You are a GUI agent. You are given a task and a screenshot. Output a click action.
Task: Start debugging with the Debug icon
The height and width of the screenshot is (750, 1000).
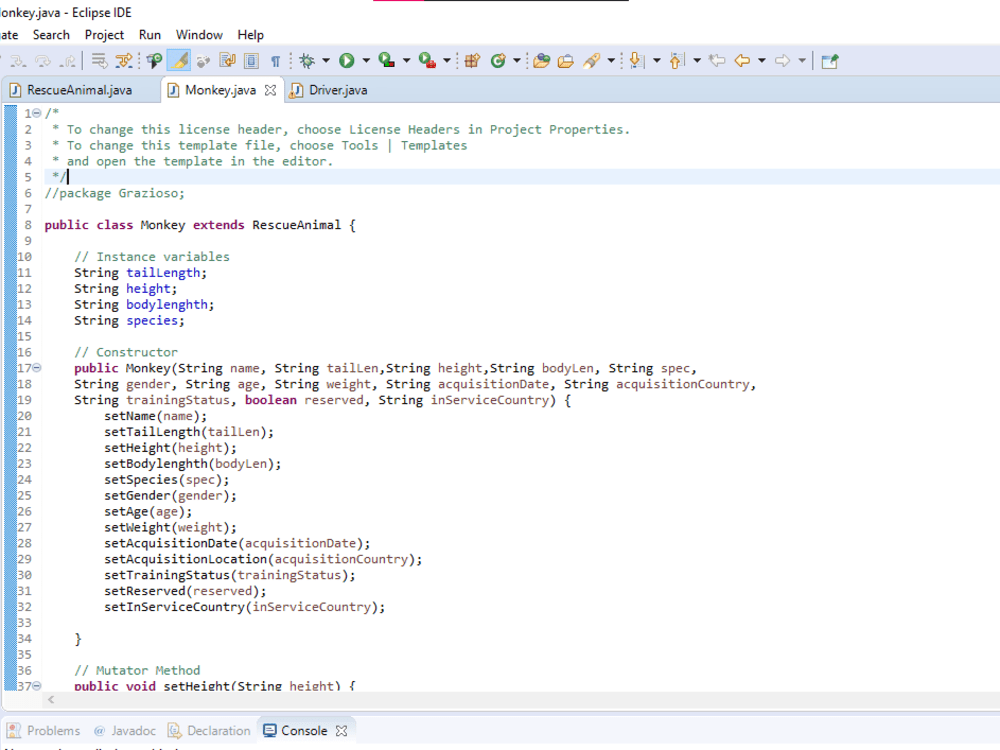point(305,60)
